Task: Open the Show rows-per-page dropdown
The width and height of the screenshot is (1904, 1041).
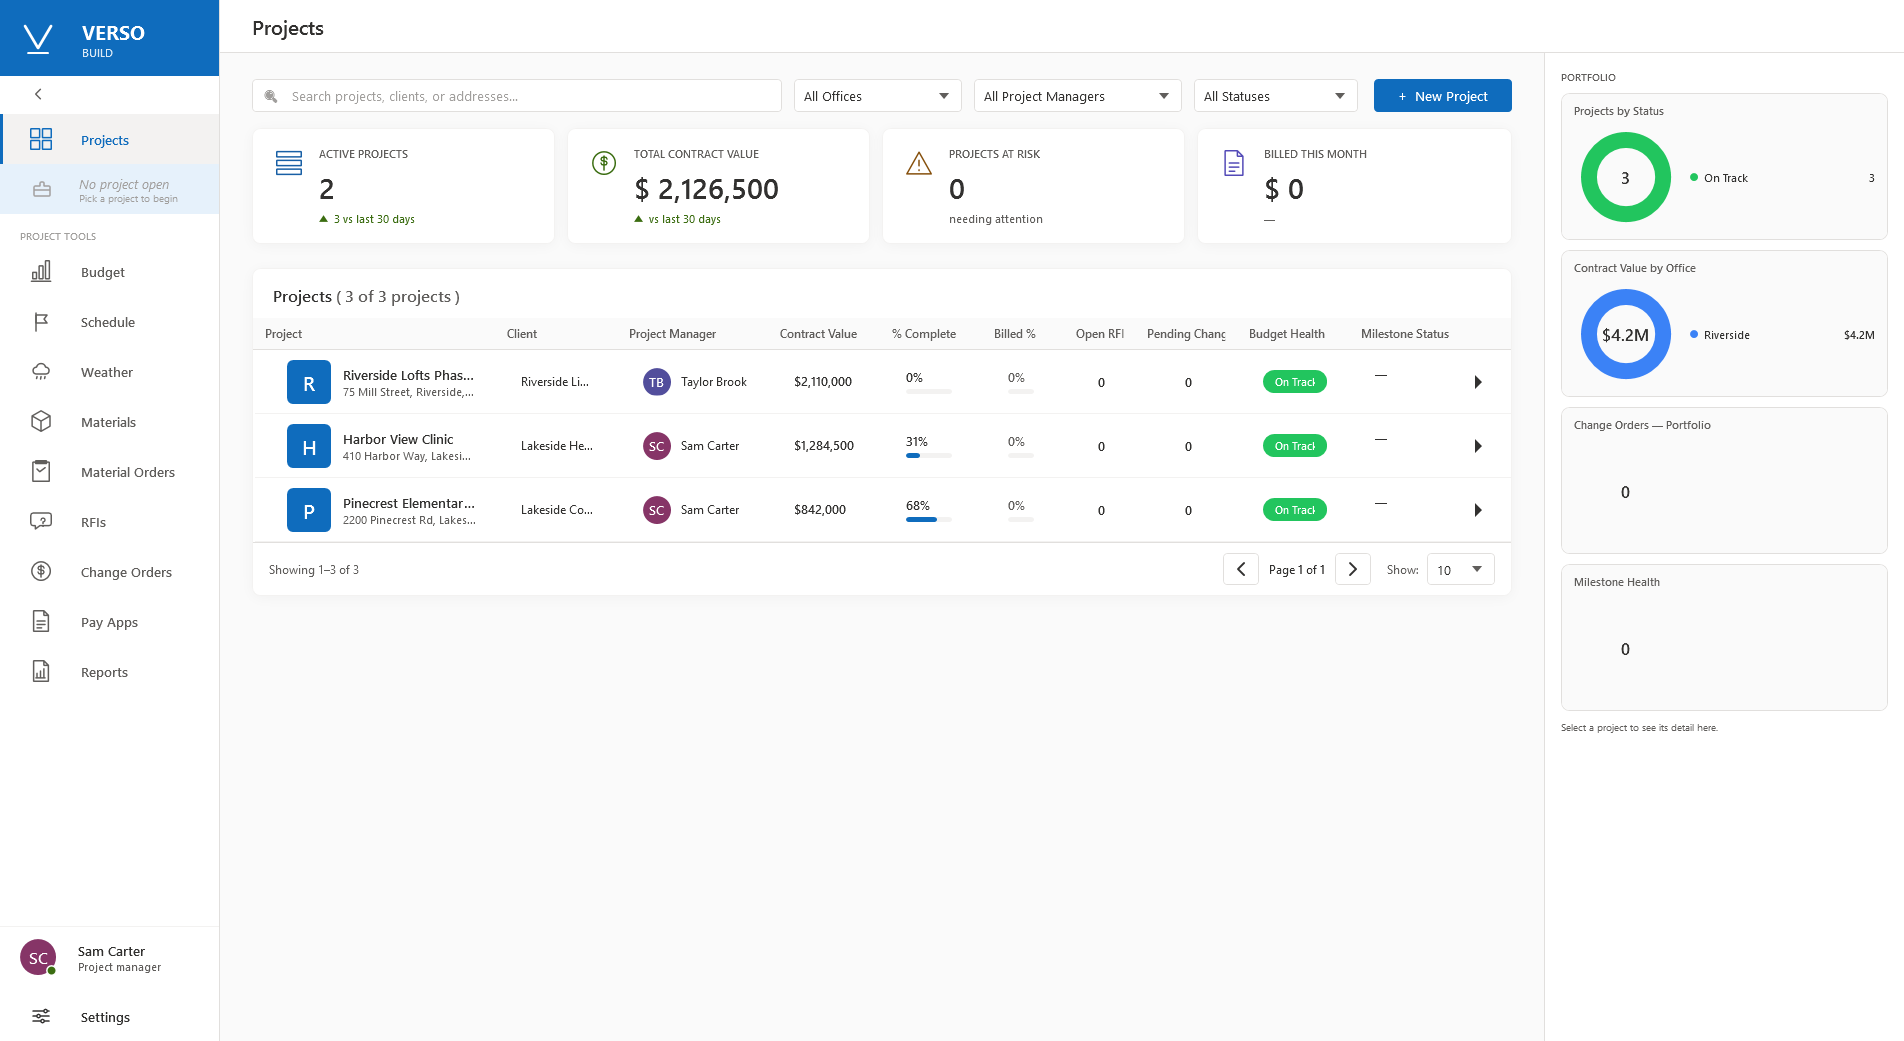Action: click(x=1460, y=569)
